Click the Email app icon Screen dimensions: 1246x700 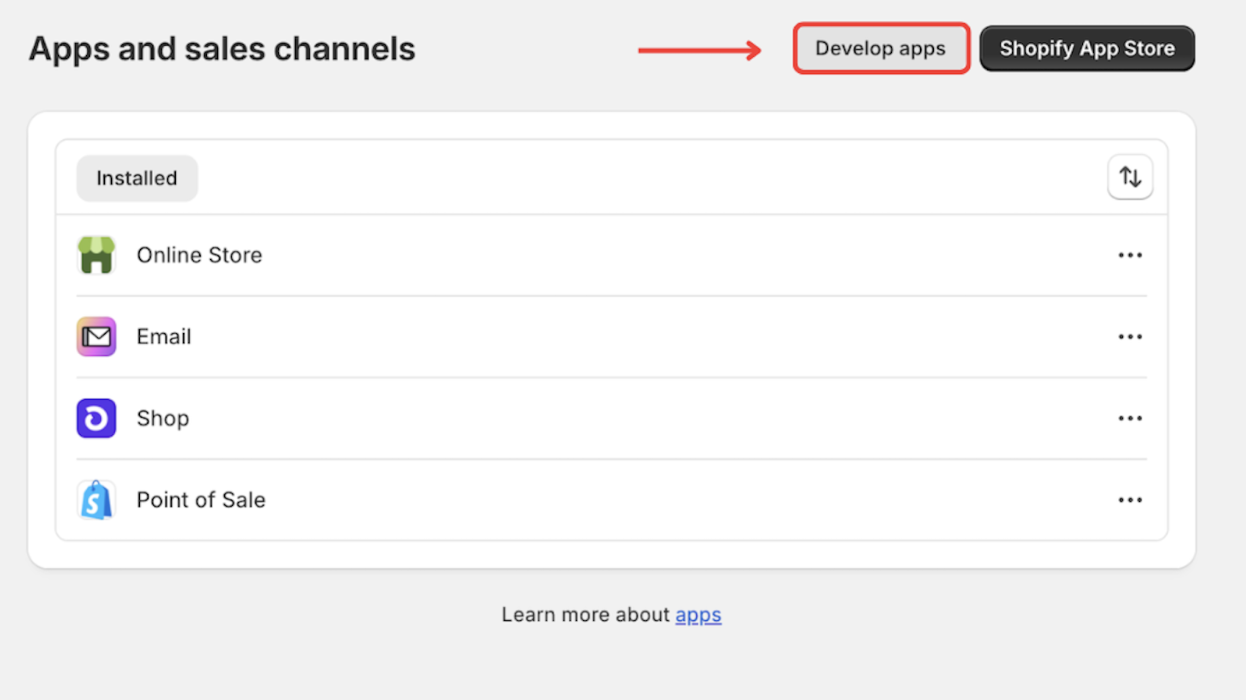coord(97,337)
